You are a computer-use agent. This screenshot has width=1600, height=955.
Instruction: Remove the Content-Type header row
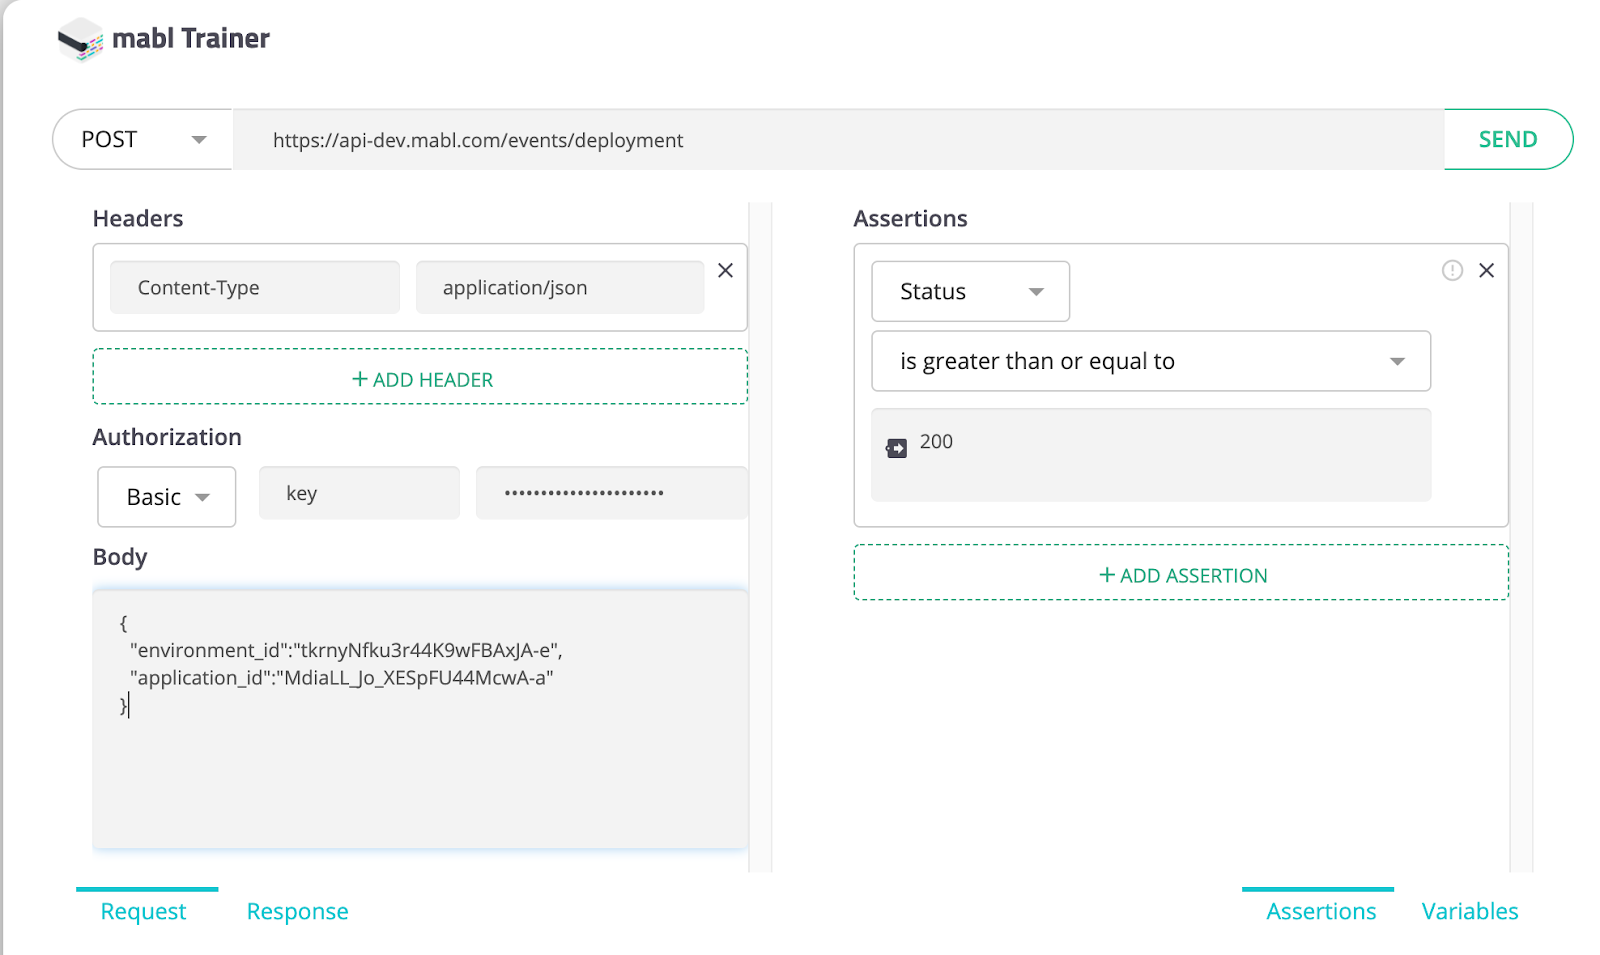725,270
